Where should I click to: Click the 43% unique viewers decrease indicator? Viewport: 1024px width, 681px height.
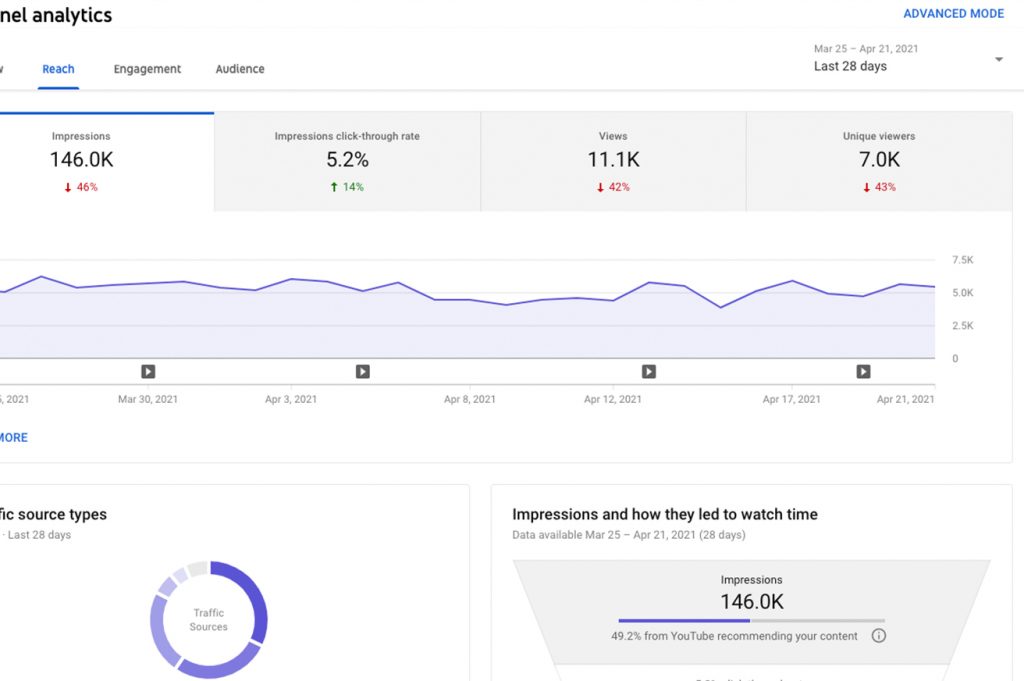tap(879, 187)
